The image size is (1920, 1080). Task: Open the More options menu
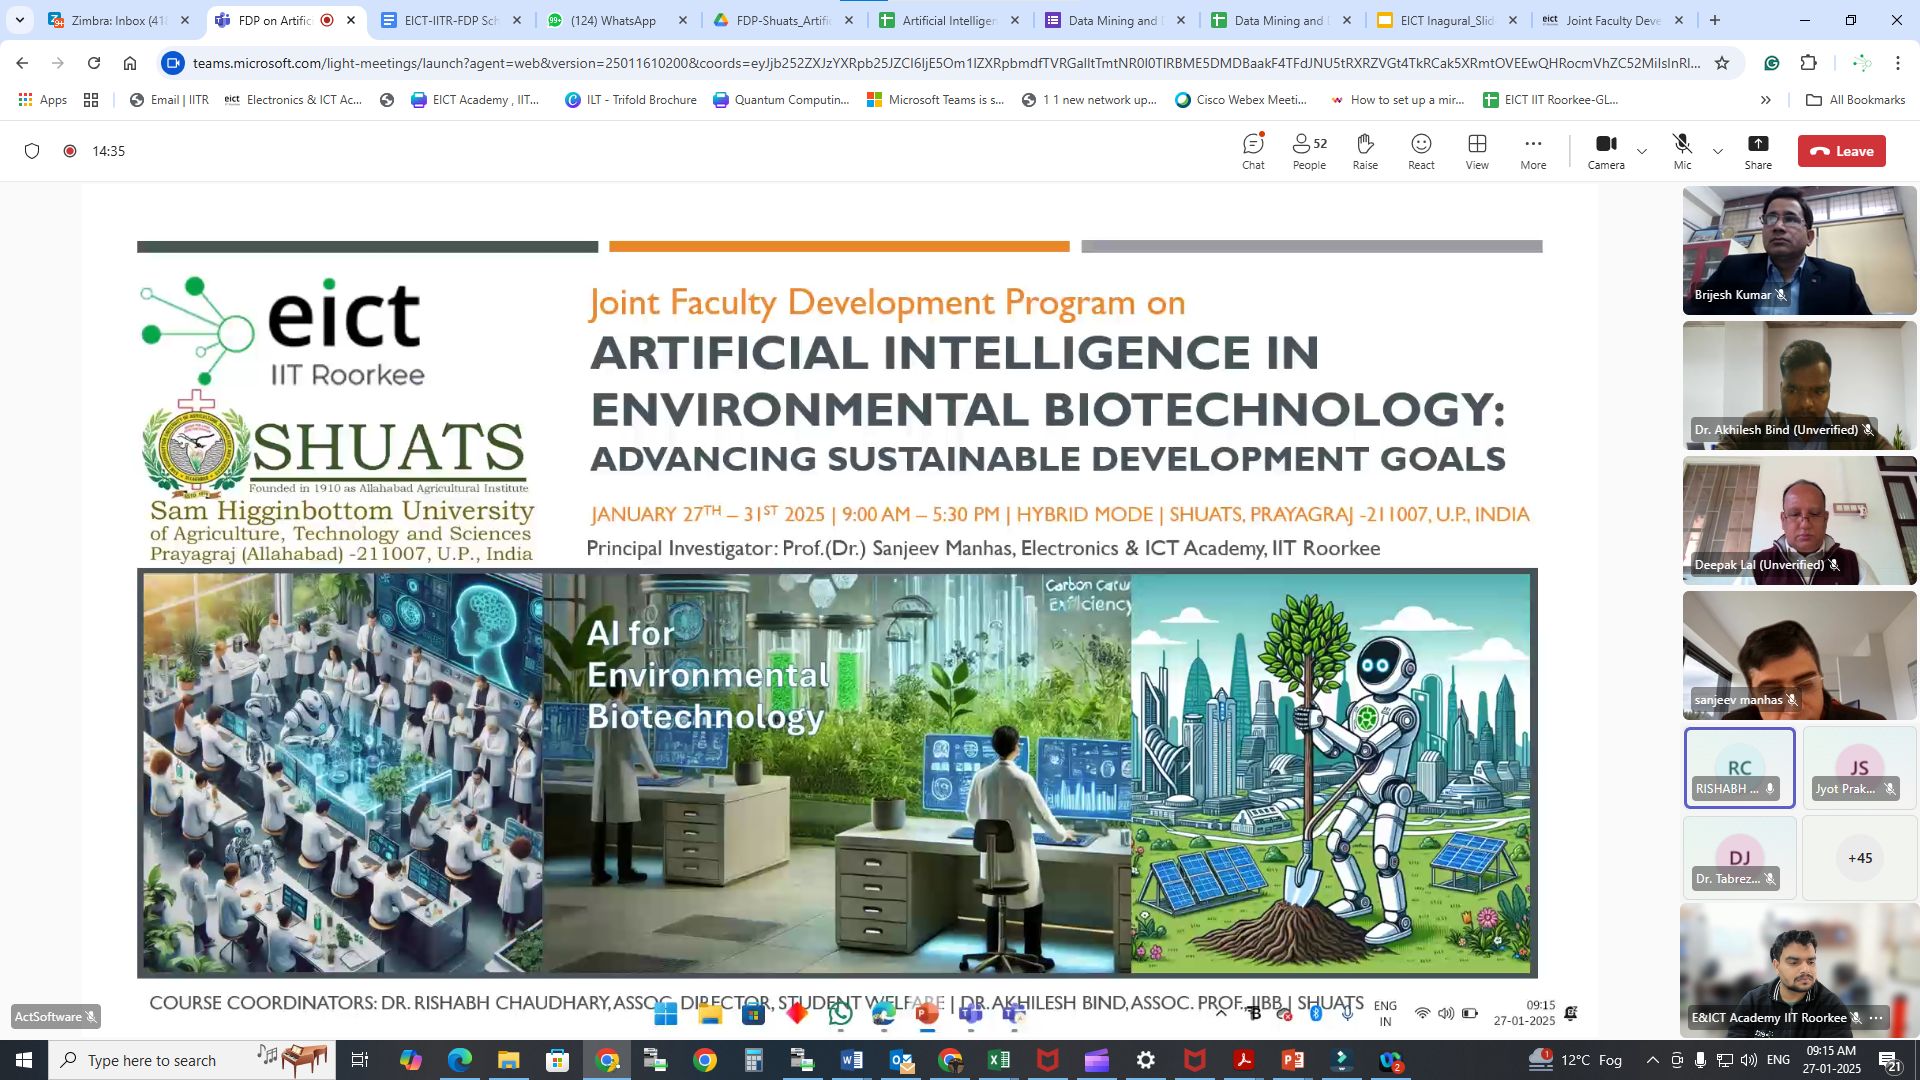[1533, 151]
